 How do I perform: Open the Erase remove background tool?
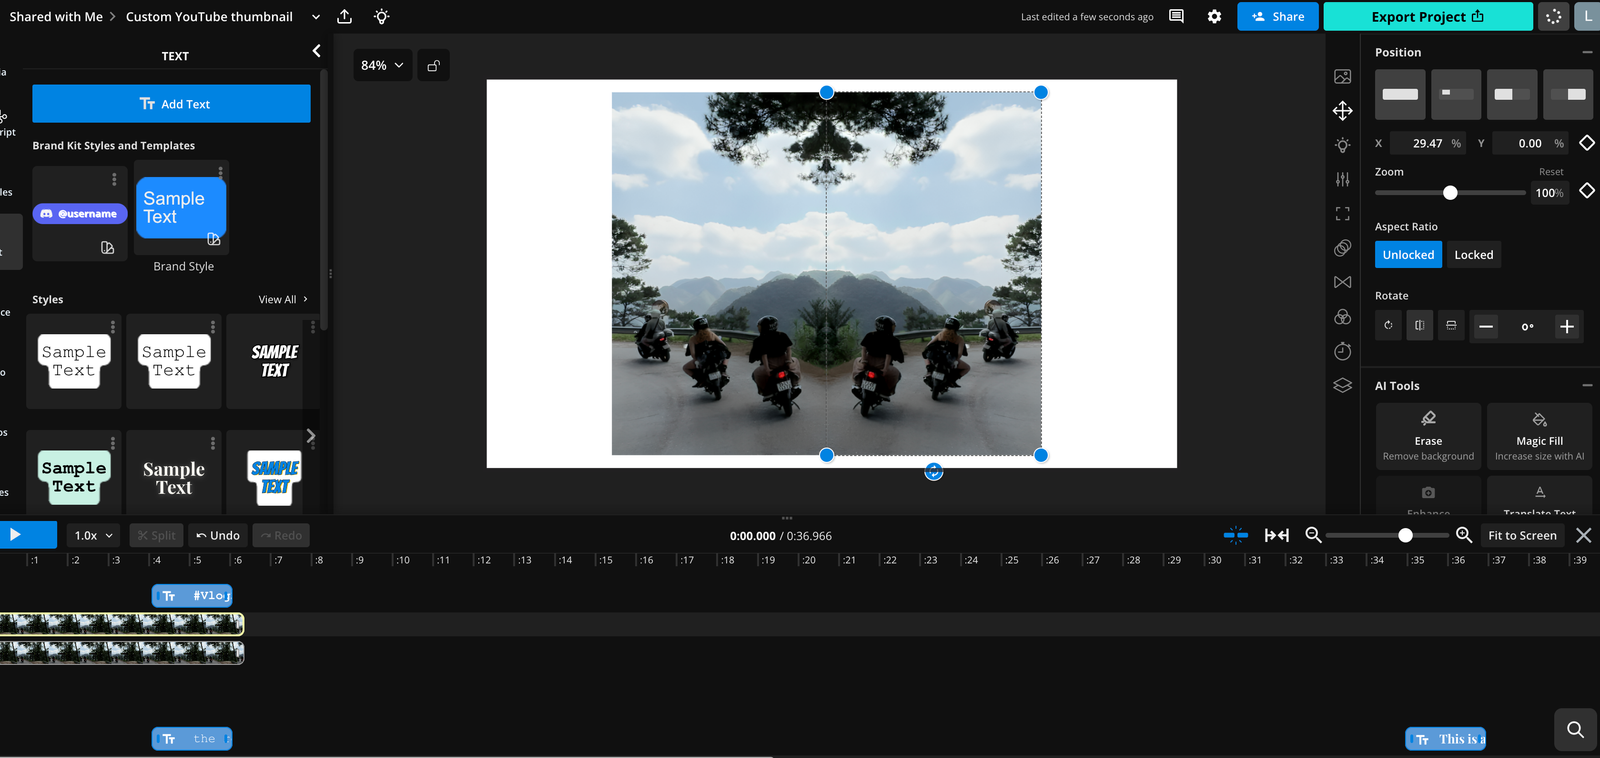pyautogui.click(x=1428, y=435)
